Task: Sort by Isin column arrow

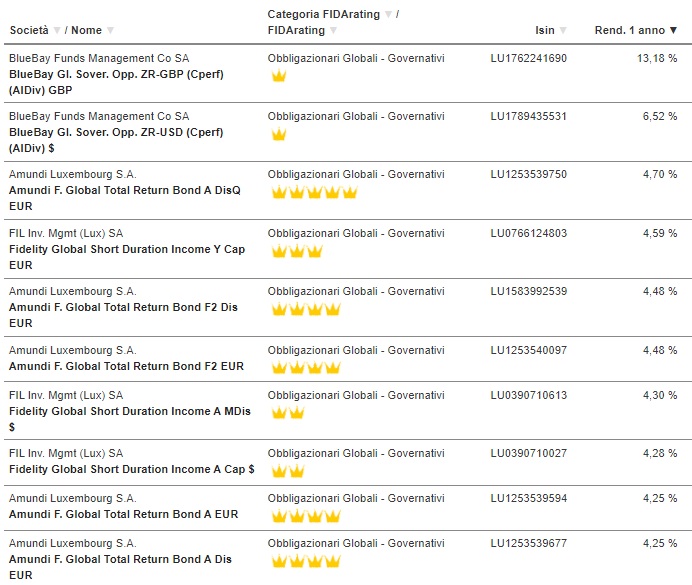Action: coord(563,30)
